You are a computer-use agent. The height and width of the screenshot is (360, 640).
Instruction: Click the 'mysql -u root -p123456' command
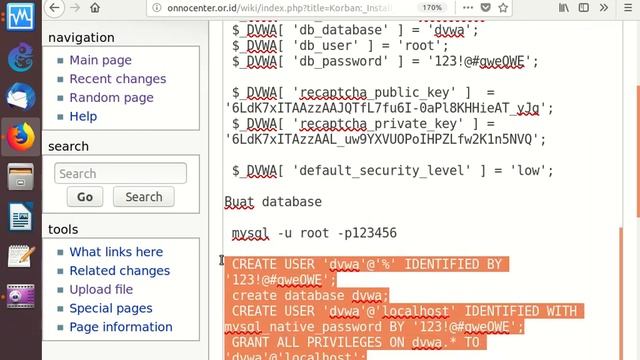tap(314, 233)
